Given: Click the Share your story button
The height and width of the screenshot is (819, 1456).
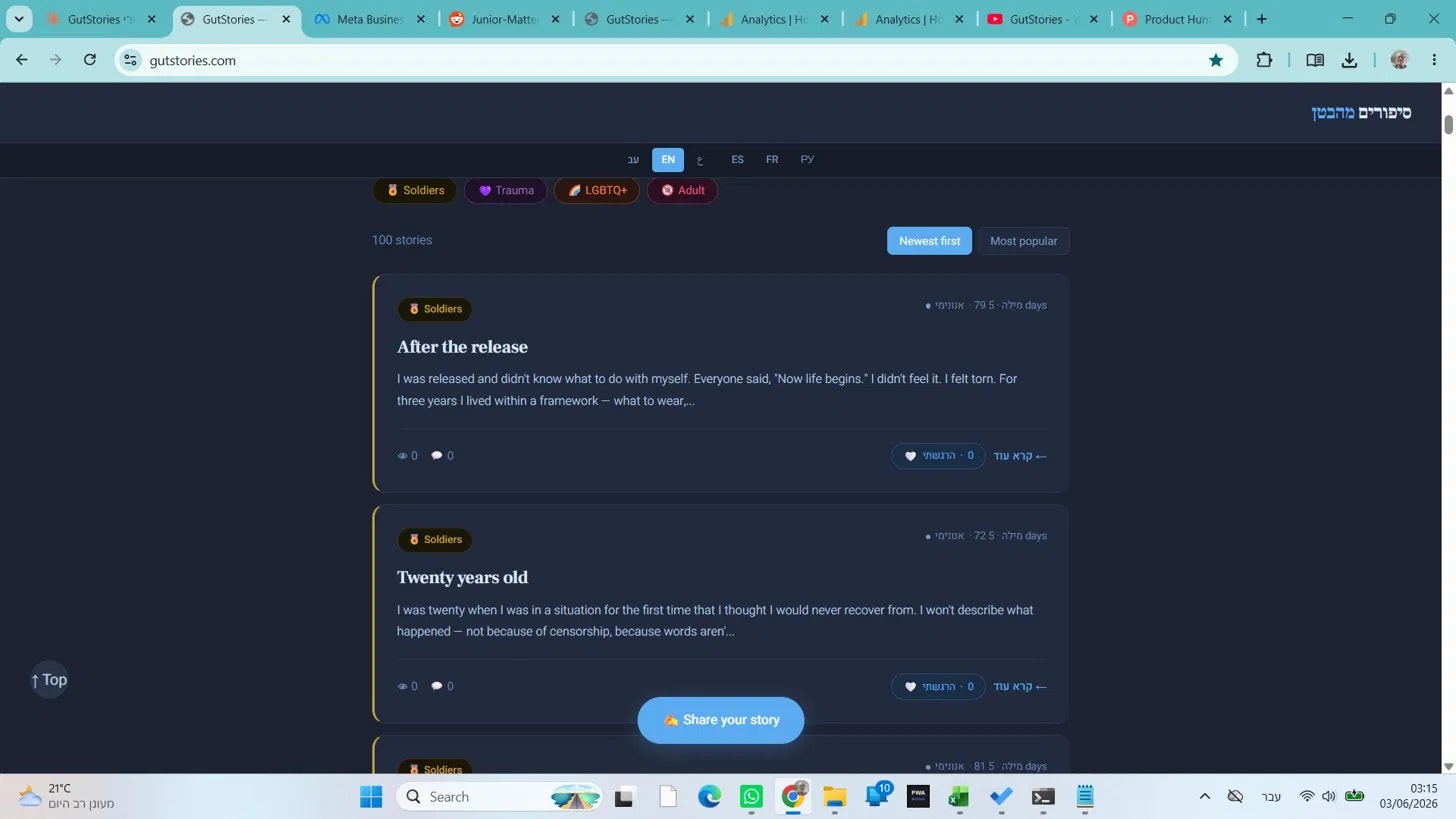Looking at the screenshot, I should pyautogui.click(x=720, y=720).
